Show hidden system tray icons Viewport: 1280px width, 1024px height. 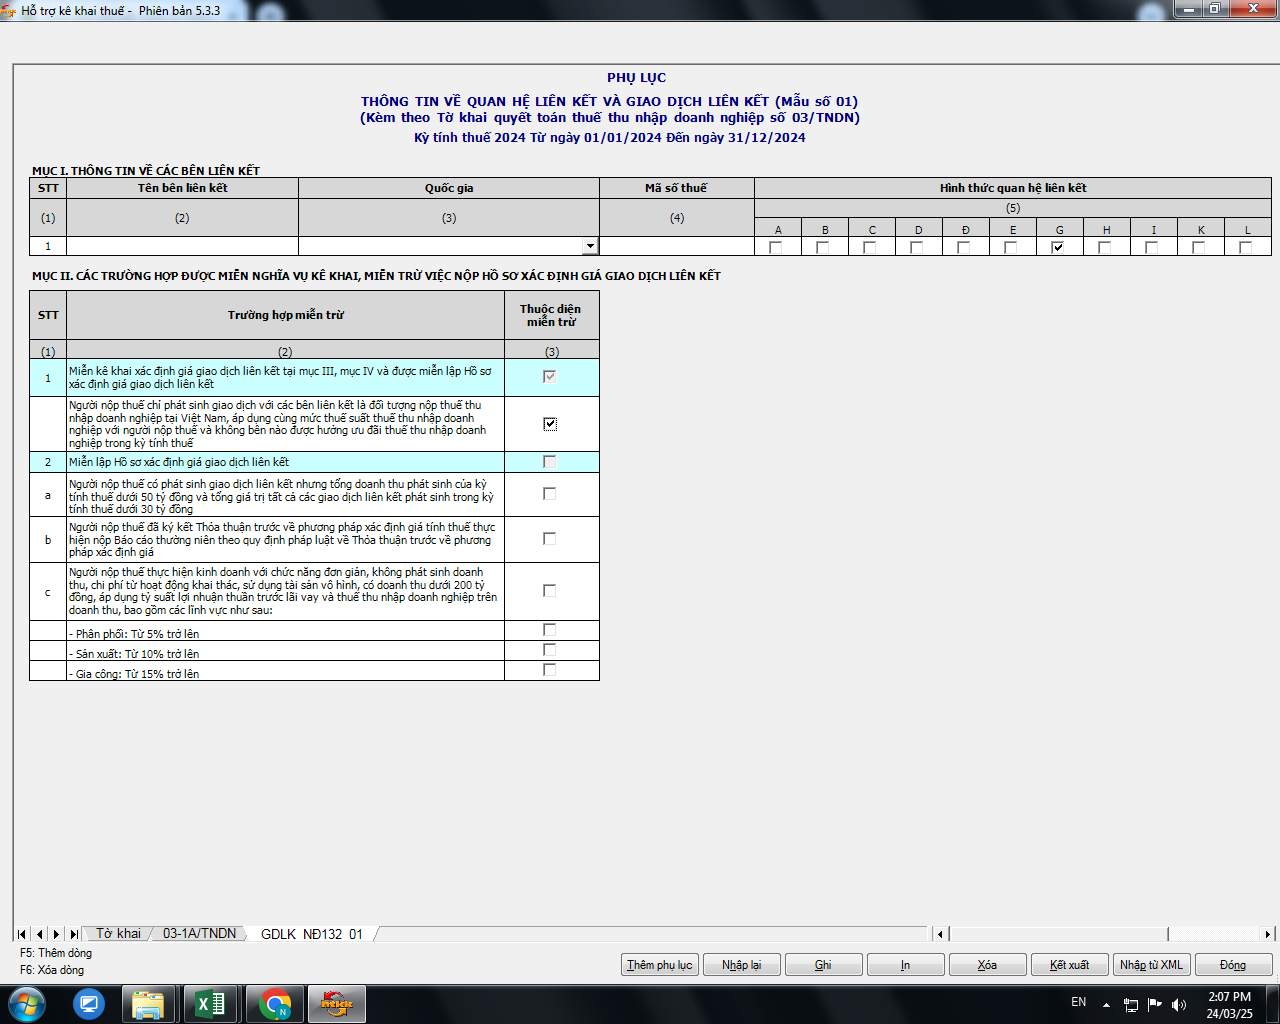point(1106,1004)
